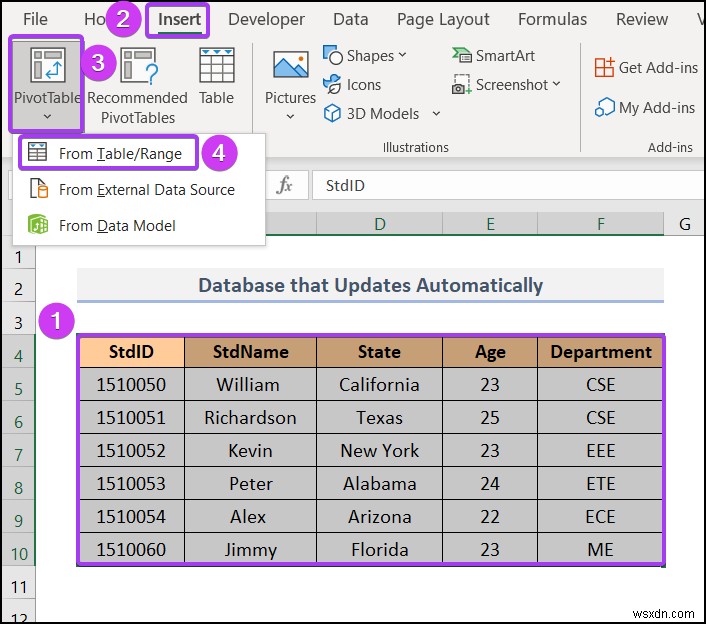
Task: Click the From Table/Range table icon
Action: tap(37, 152)
